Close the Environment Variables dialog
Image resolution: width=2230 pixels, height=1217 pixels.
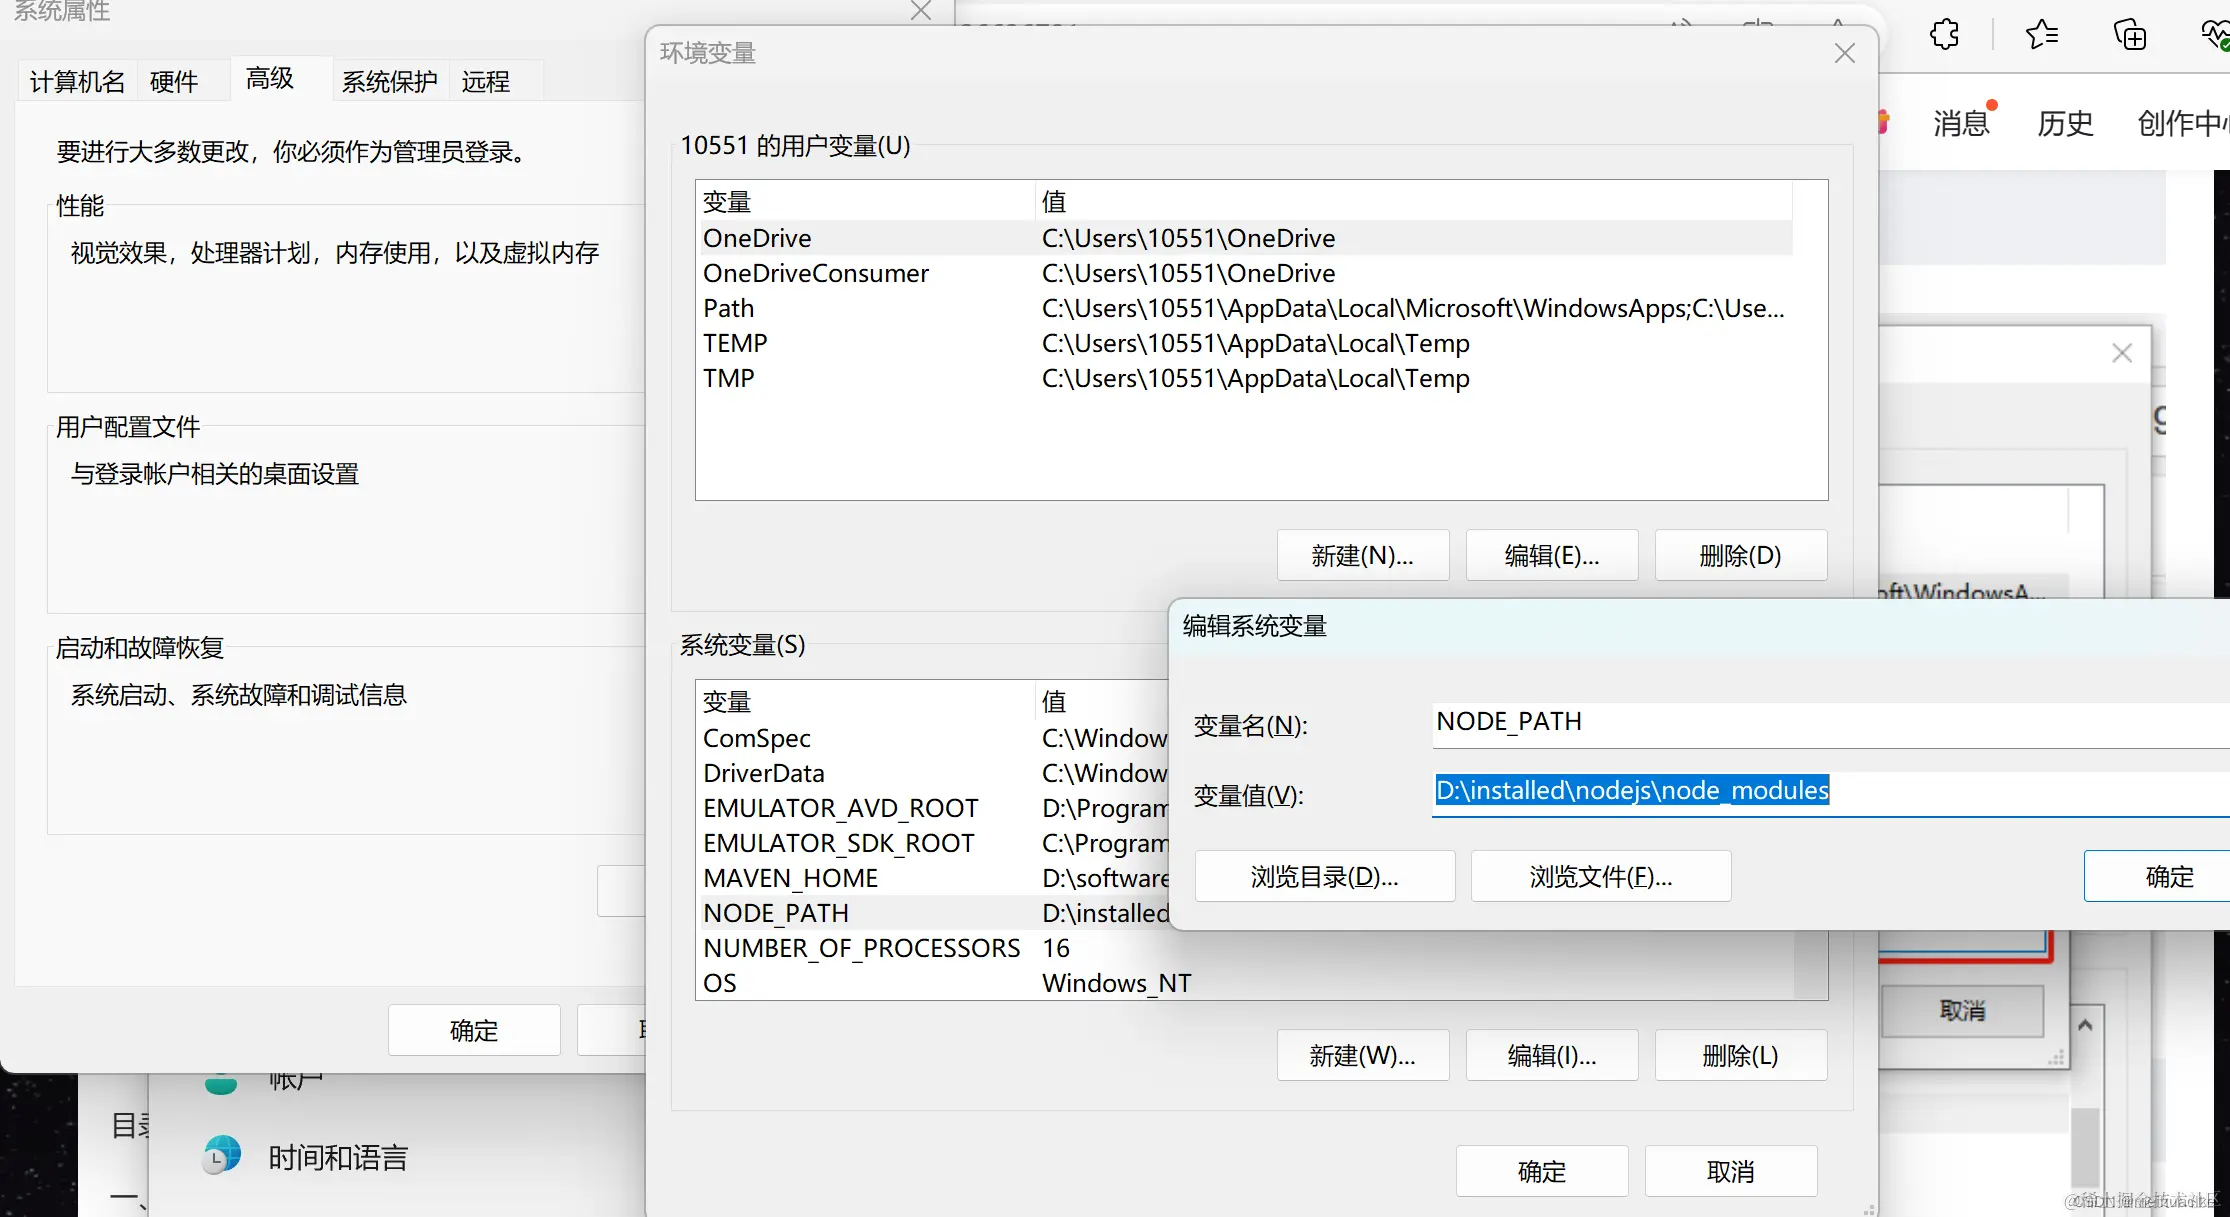[x=1844, y=53]
